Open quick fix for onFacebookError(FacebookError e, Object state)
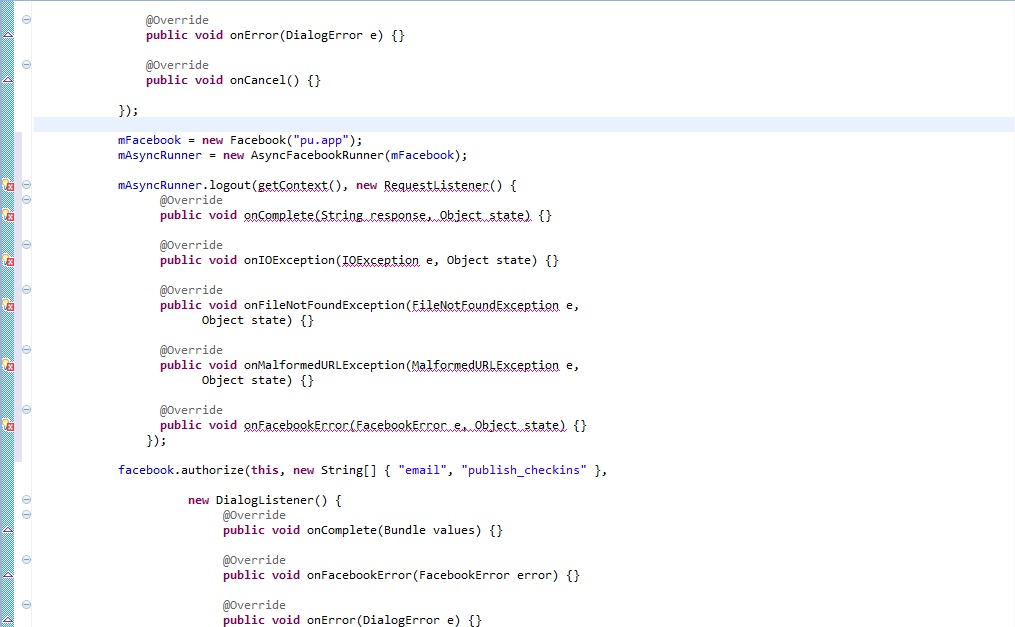Screen dimensions: 1015x627 coord(7,425)
